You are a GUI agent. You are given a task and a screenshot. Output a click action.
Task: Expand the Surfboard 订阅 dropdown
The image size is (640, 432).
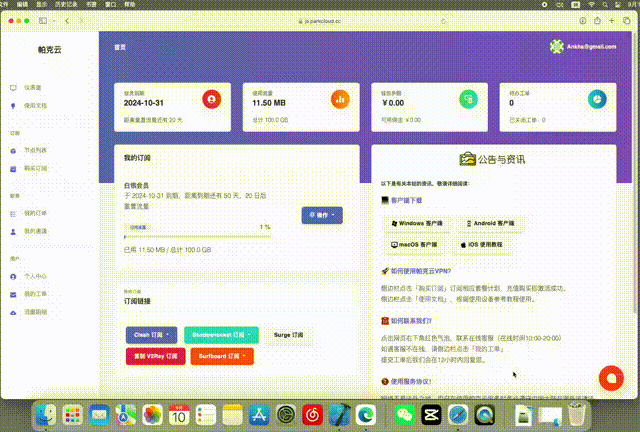(222, 355)
